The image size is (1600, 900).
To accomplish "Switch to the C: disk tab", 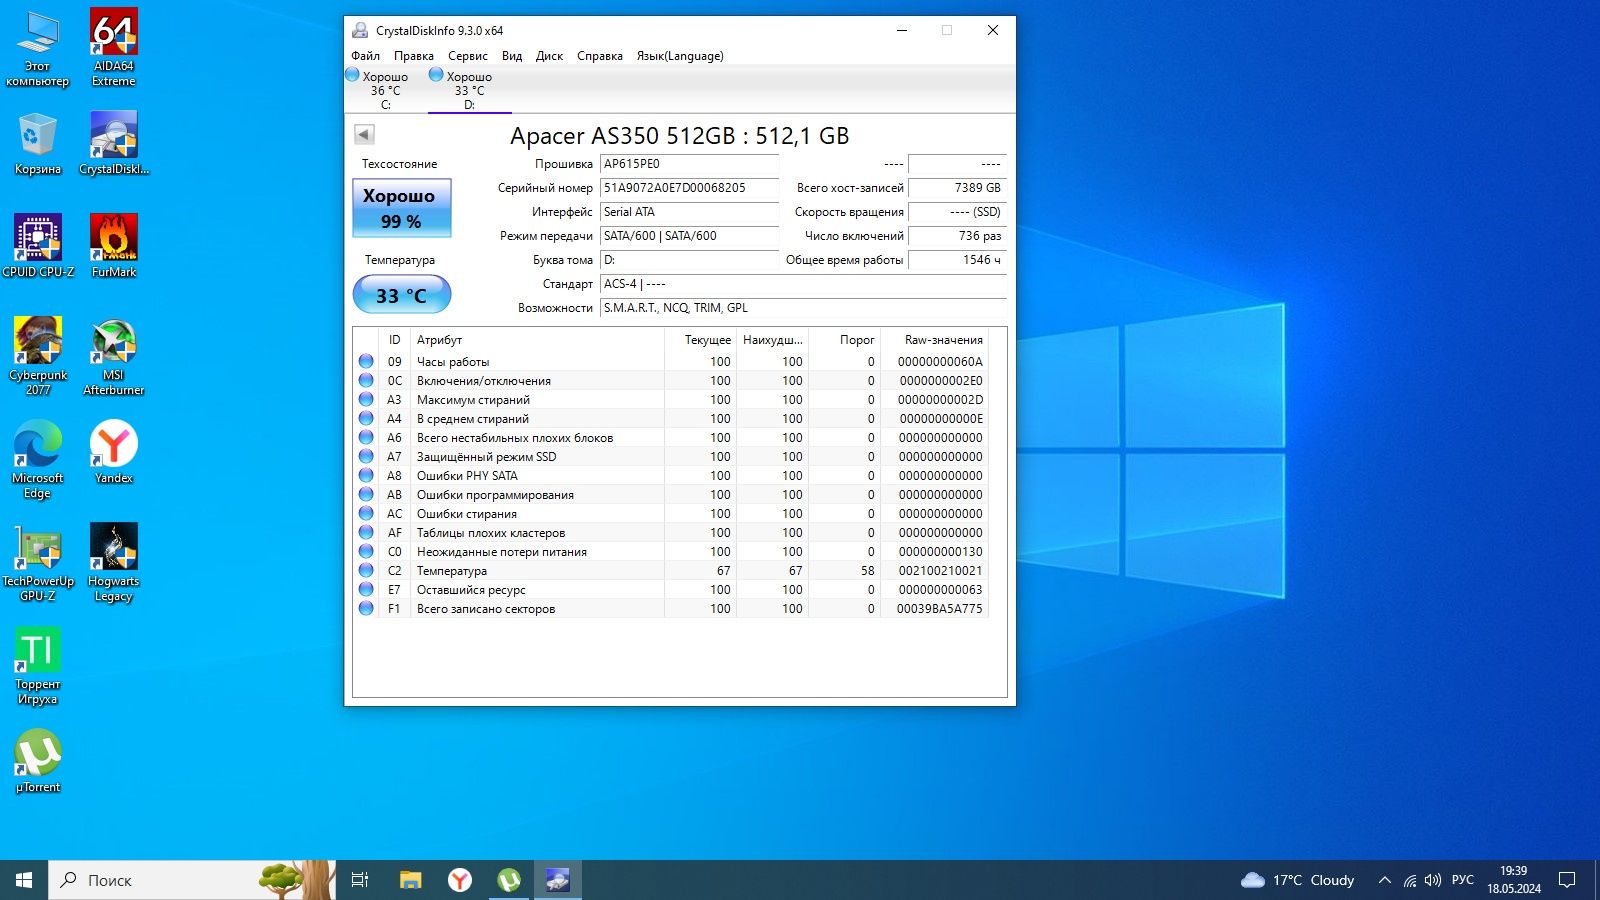I will pyautogui.click(x=385, y=90).
